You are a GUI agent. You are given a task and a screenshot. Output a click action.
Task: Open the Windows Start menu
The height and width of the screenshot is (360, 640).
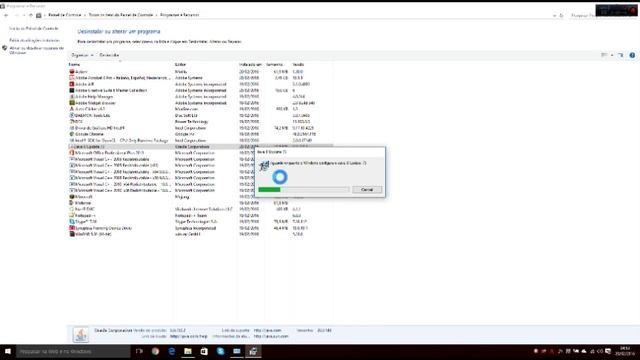pyautogui.click(x=8, y=351)
